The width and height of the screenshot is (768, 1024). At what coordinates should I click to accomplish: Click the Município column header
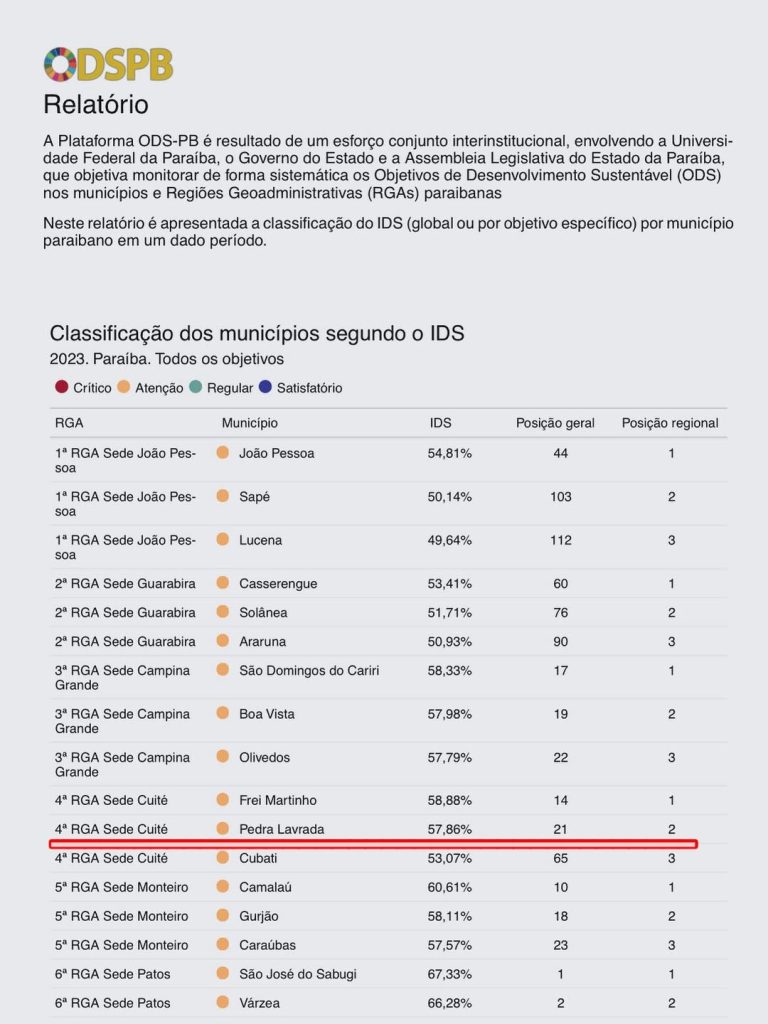point(249,423)
